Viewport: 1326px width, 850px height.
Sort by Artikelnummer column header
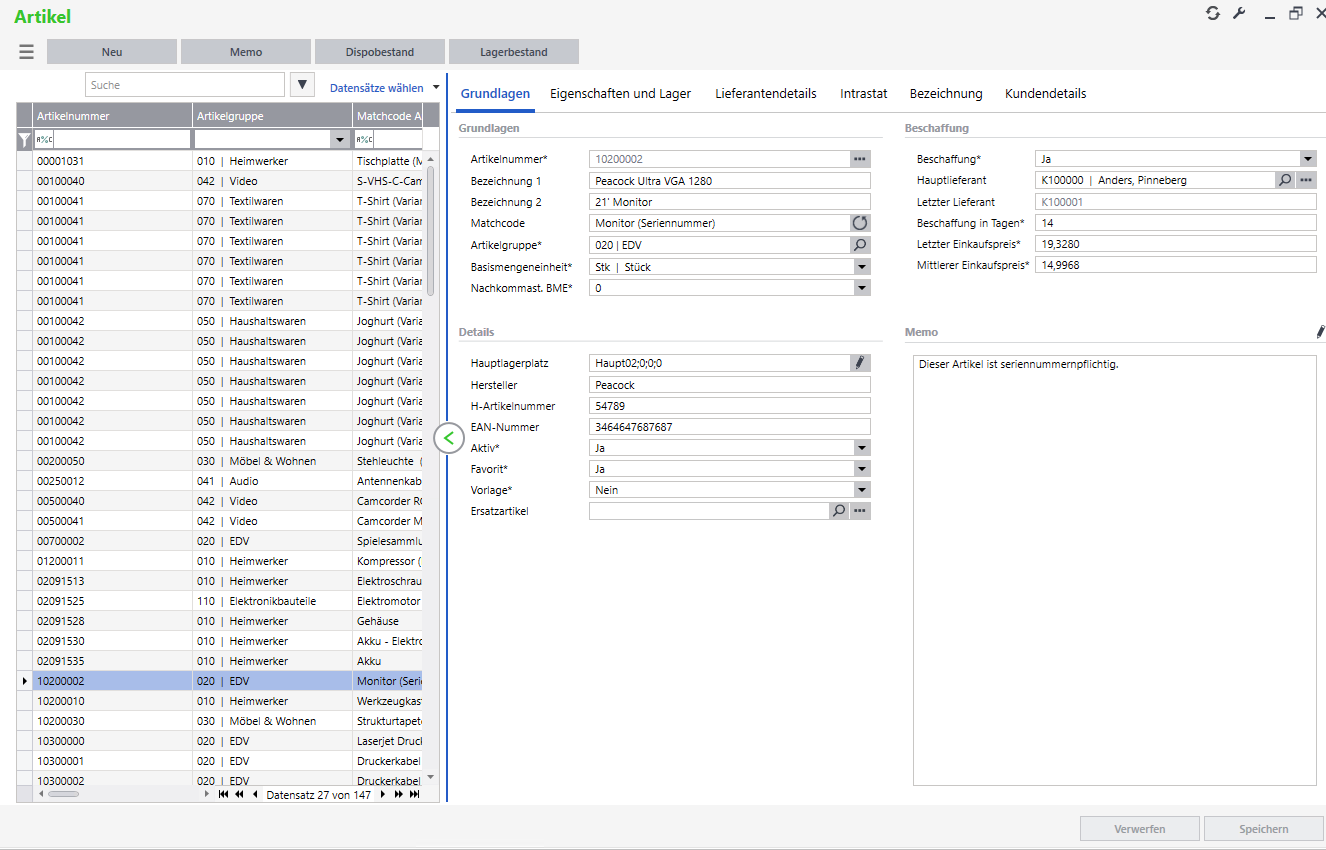click(x=112, y=116)
